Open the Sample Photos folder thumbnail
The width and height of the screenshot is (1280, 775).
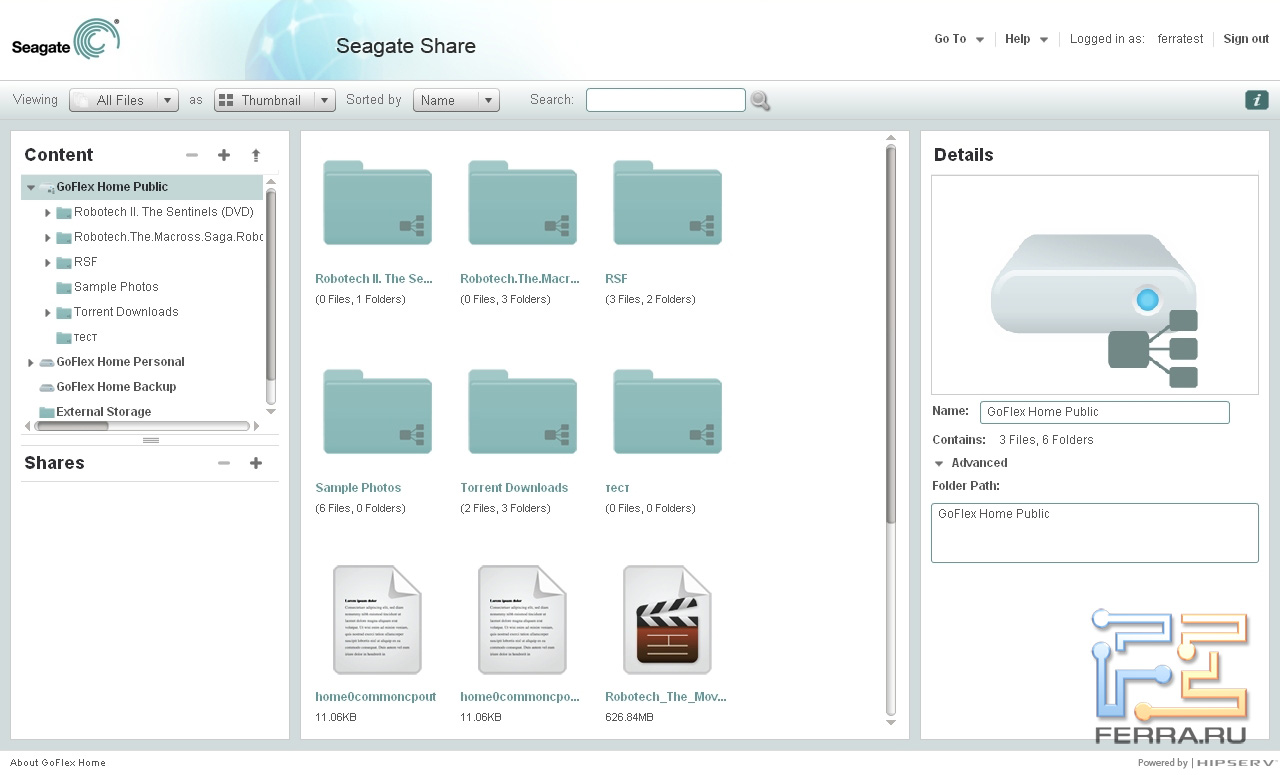click(377, 411)
